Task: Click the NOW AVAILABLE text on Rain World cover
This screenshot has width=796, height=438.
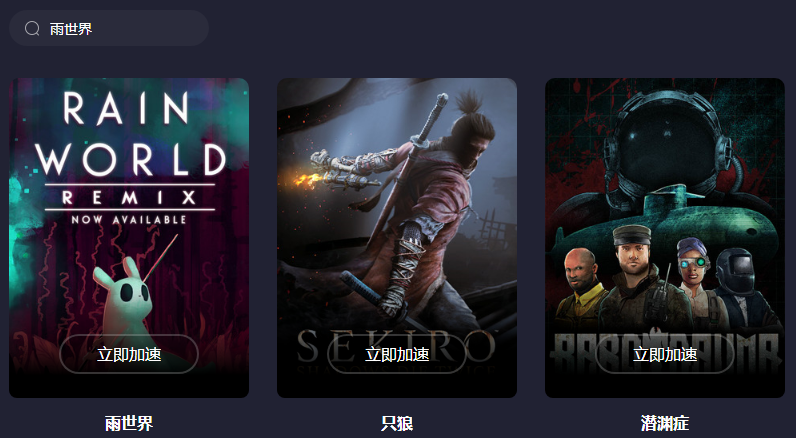Action: 129,220
